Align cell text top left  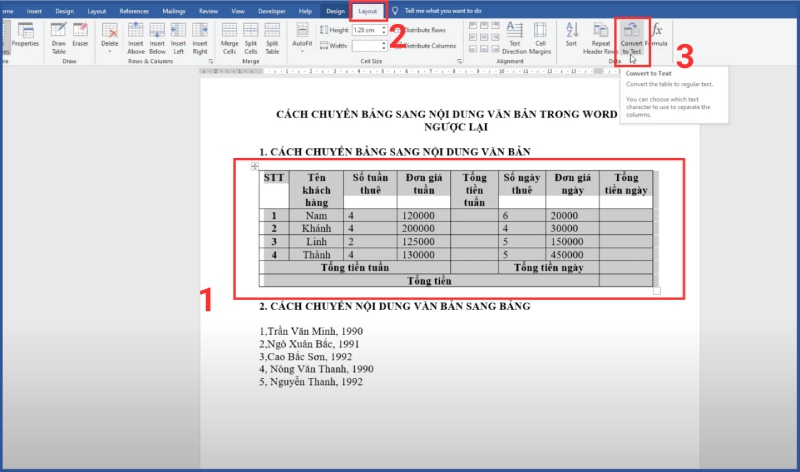pos(473,26)
